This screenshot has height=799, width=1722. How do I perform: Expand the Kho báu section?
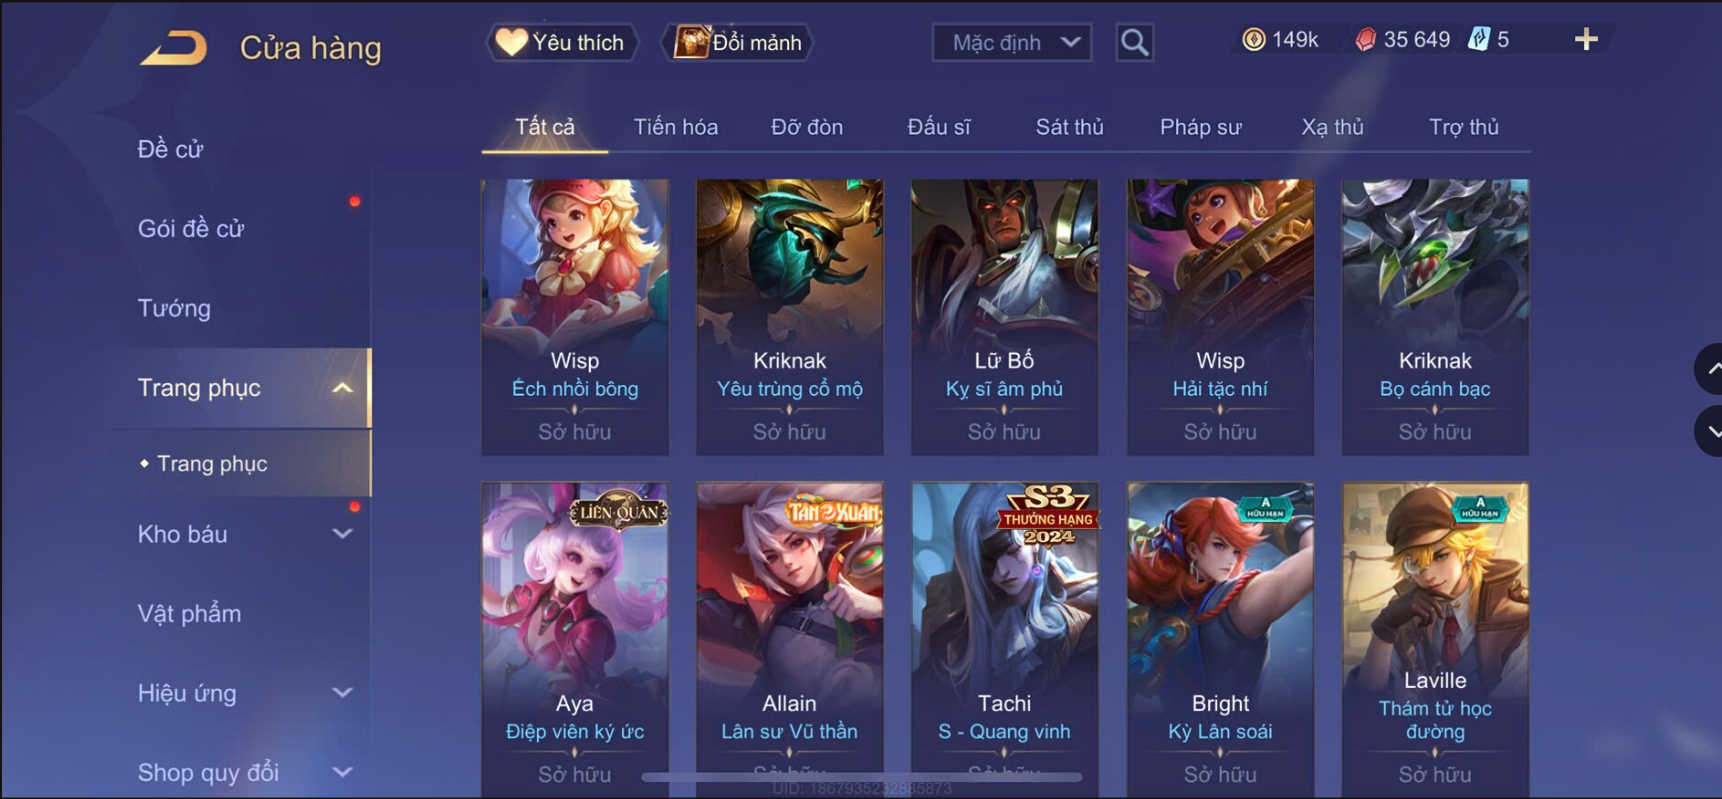342,534
